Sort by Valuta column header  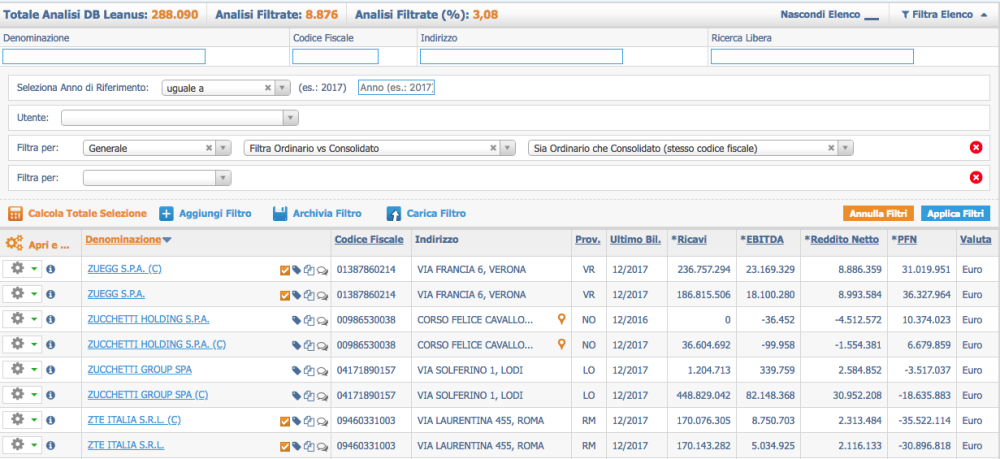pyautogui.click(x=976, y=240)
